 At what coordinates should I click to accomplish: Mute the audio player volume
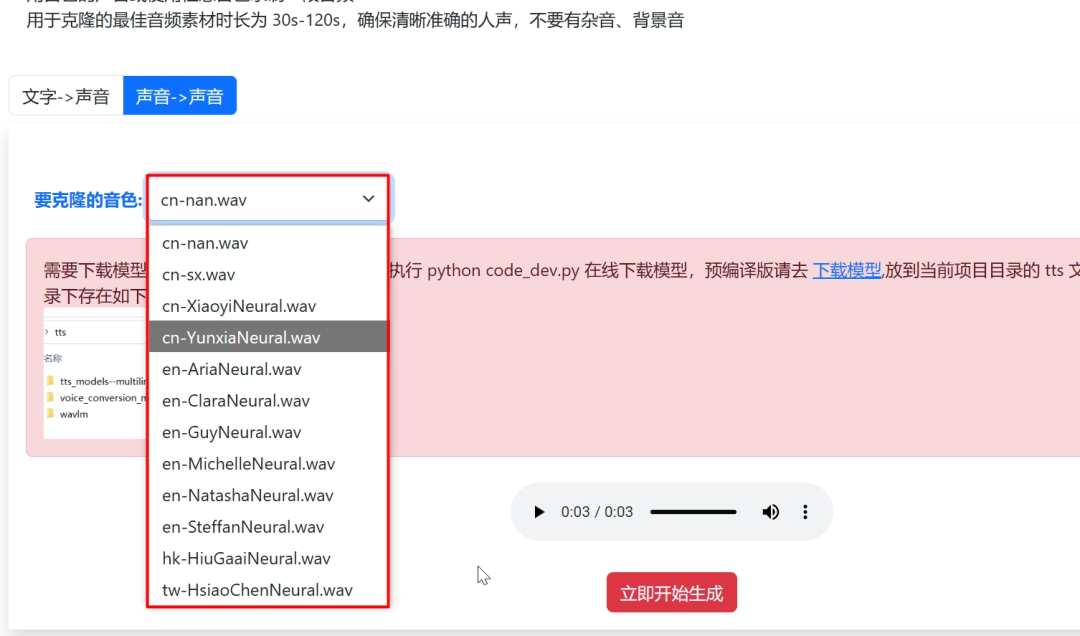coord(770,511)
